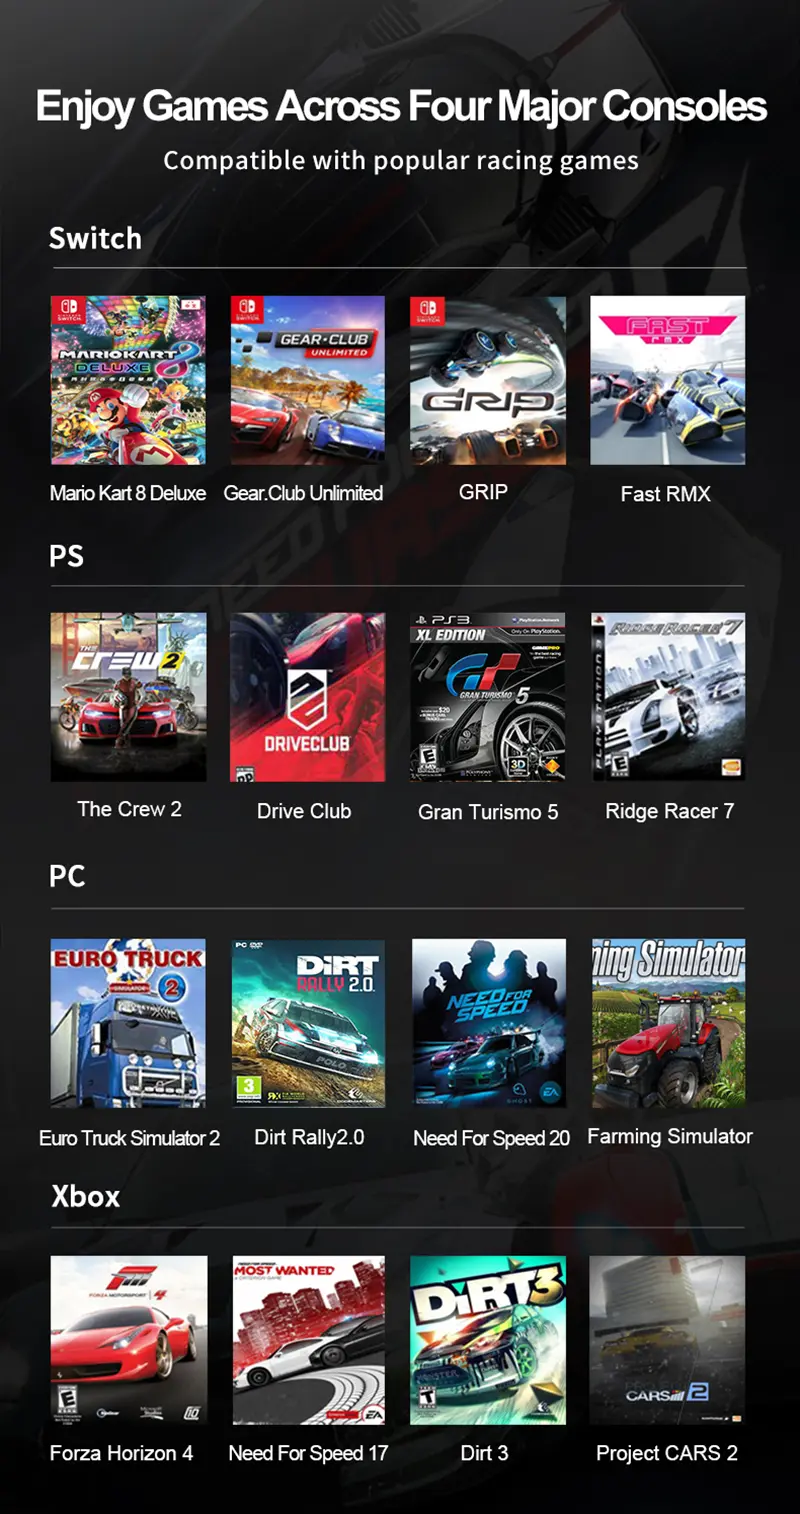Click The Crew 2 cover image

pos(128,697)
